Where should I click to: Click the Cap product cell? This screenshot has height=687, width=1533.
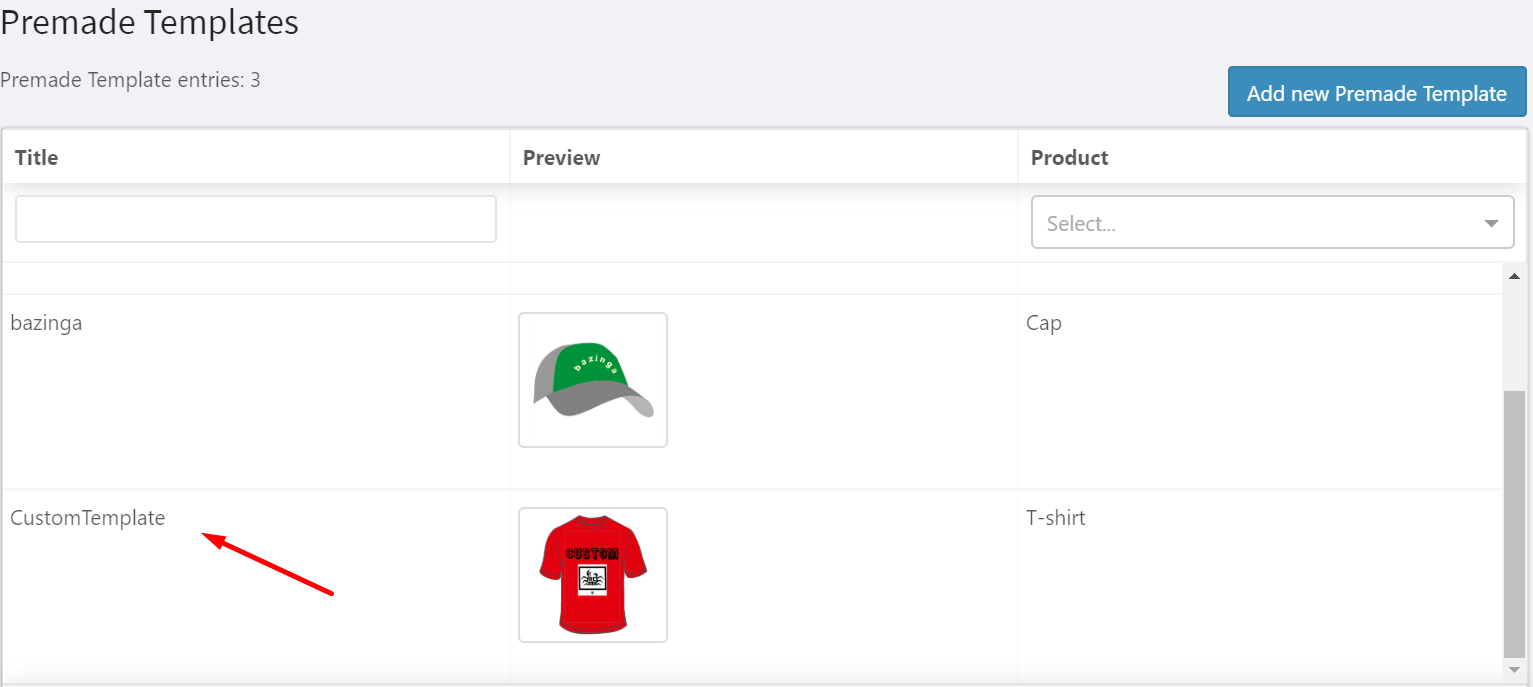[x=1044, y=323]
